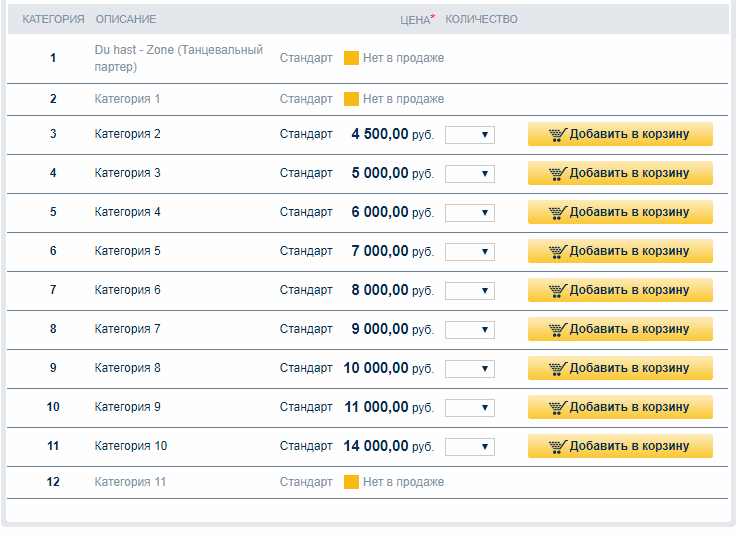738x533 pixels.
Task: Open the quantity dropdown for the 14 000,00 руб. row
Action: [x=470, y=447]
